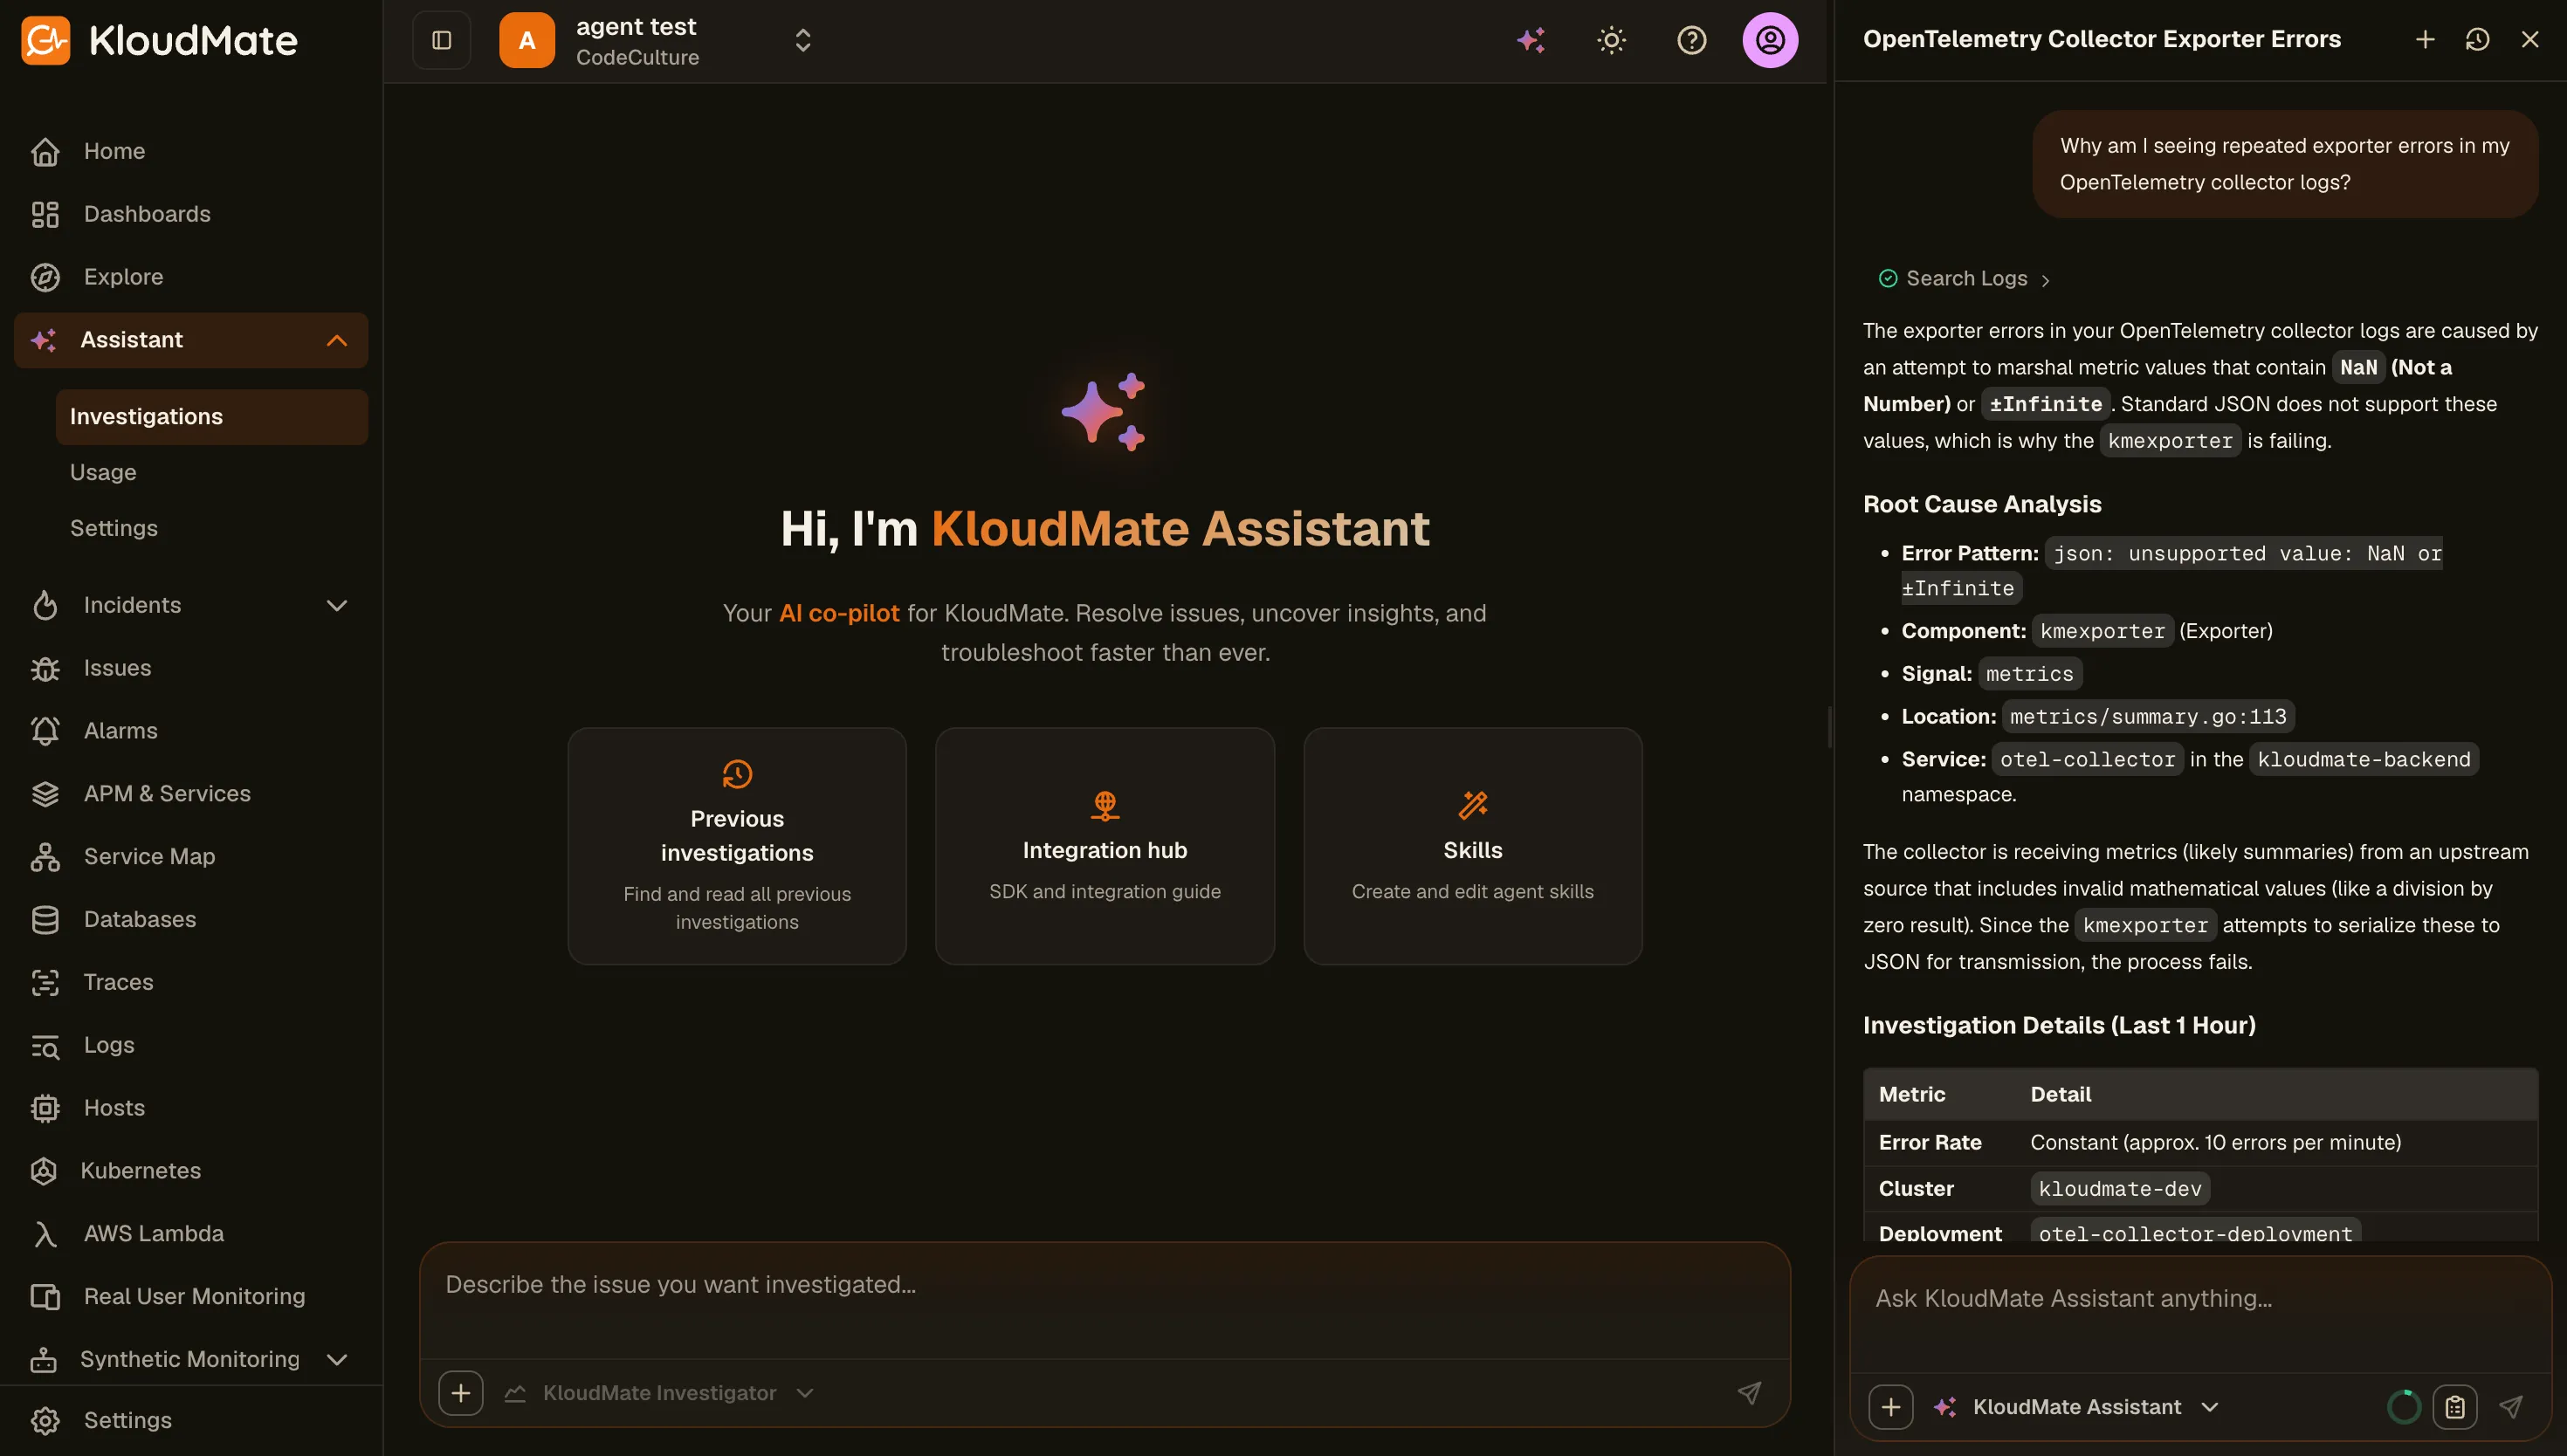
Task: Expand the Incidents menu chevron
Action: coord(337,605)
